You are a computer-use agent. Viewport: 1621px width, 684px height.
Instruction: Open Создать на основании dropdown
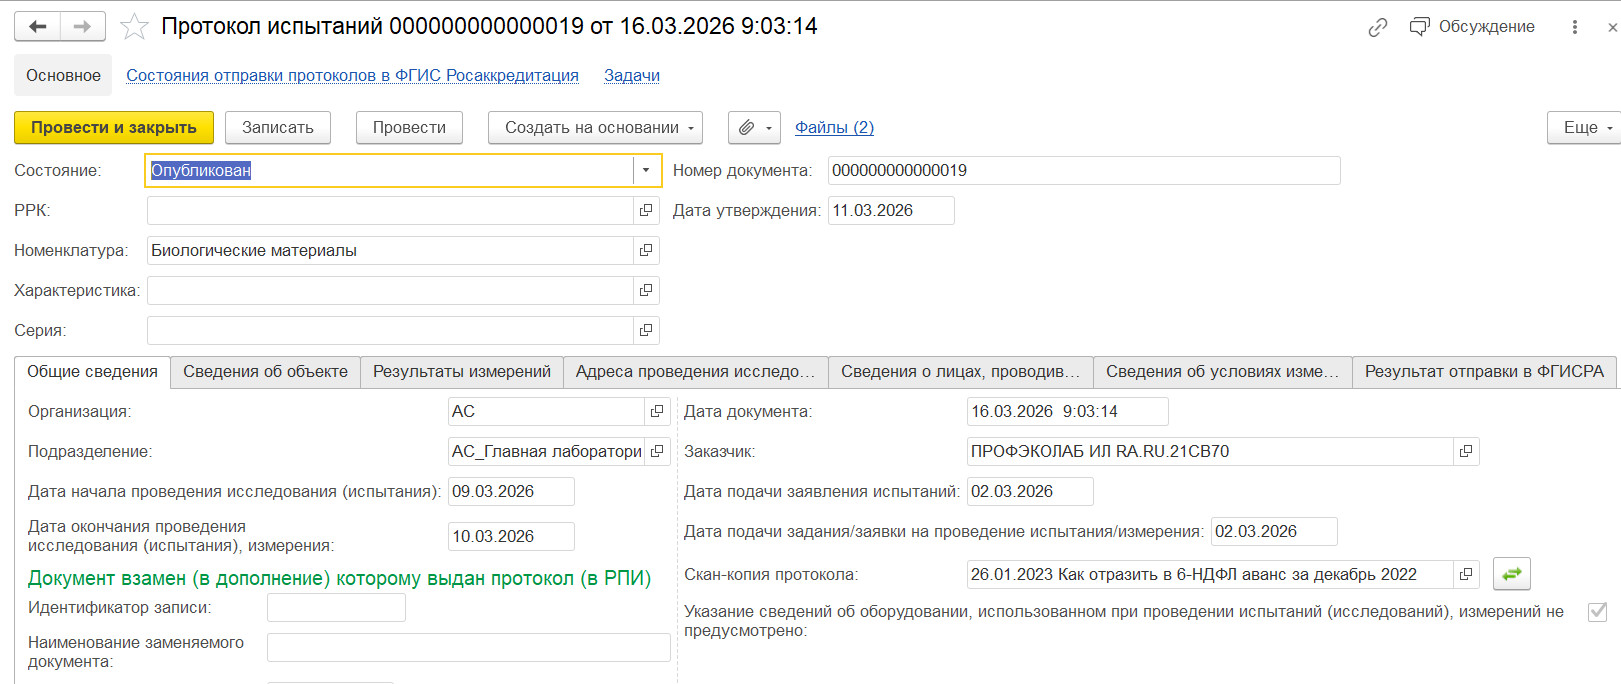(595, 128)
